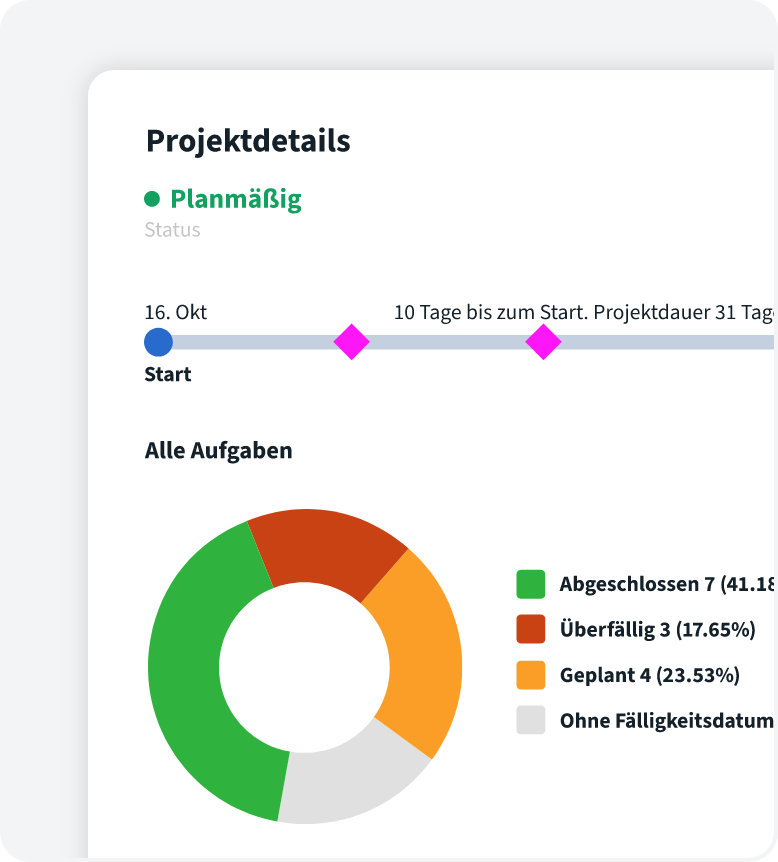Viewport: 778px width, 862px height.
Task: Click the 16. Okt start date
Action: click(x=176, y=312)
